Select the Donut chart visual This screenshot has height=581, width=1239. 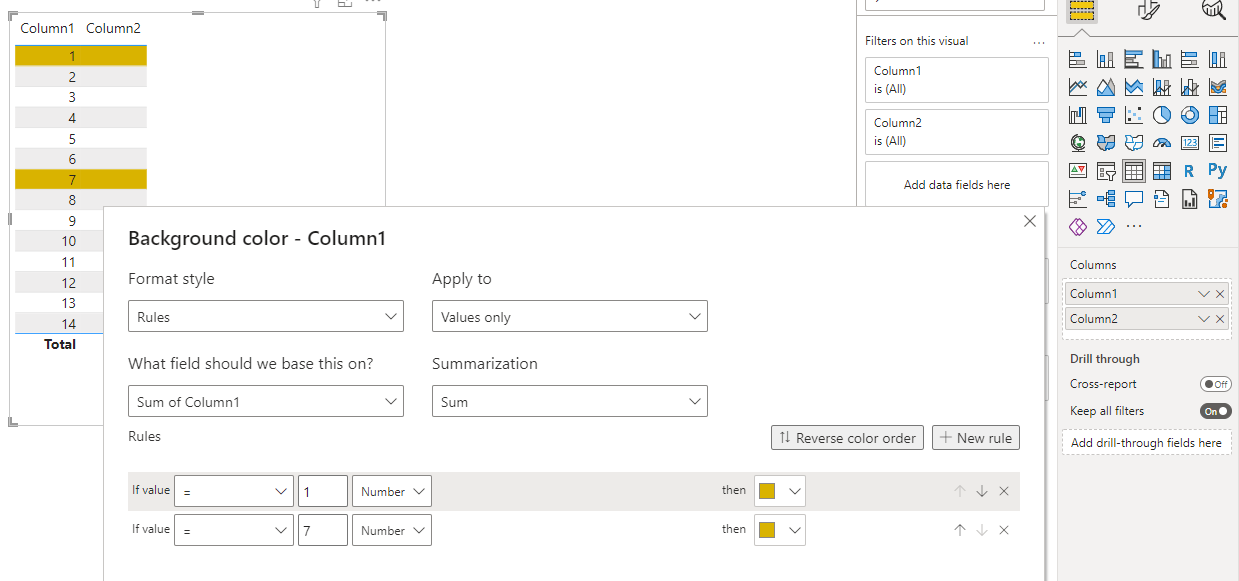1189,115
